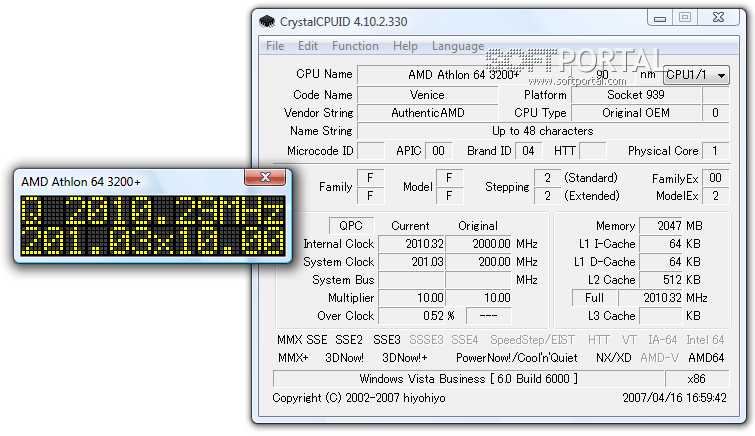The height and width of the screenshot is (436, 755).
Task: Click the greyed SpeedStep/EIST label
Action: (x=532, y=340)
